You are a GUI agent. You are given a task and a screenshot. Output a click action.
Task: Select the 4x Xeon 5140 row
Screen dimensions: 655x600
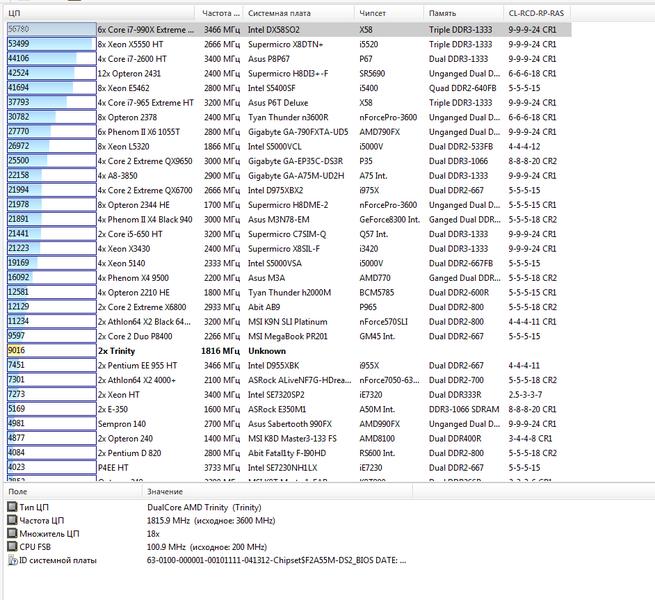point(289,264)
